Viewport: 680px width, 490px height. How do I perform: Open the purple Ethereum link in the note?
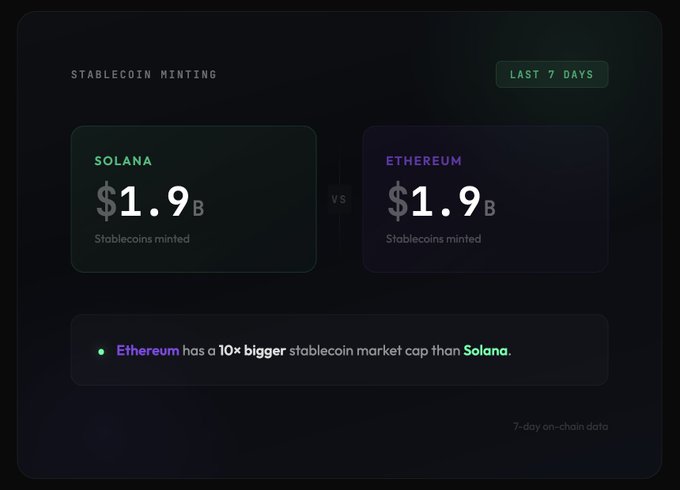pyautogui.click(x=148, y=351)
